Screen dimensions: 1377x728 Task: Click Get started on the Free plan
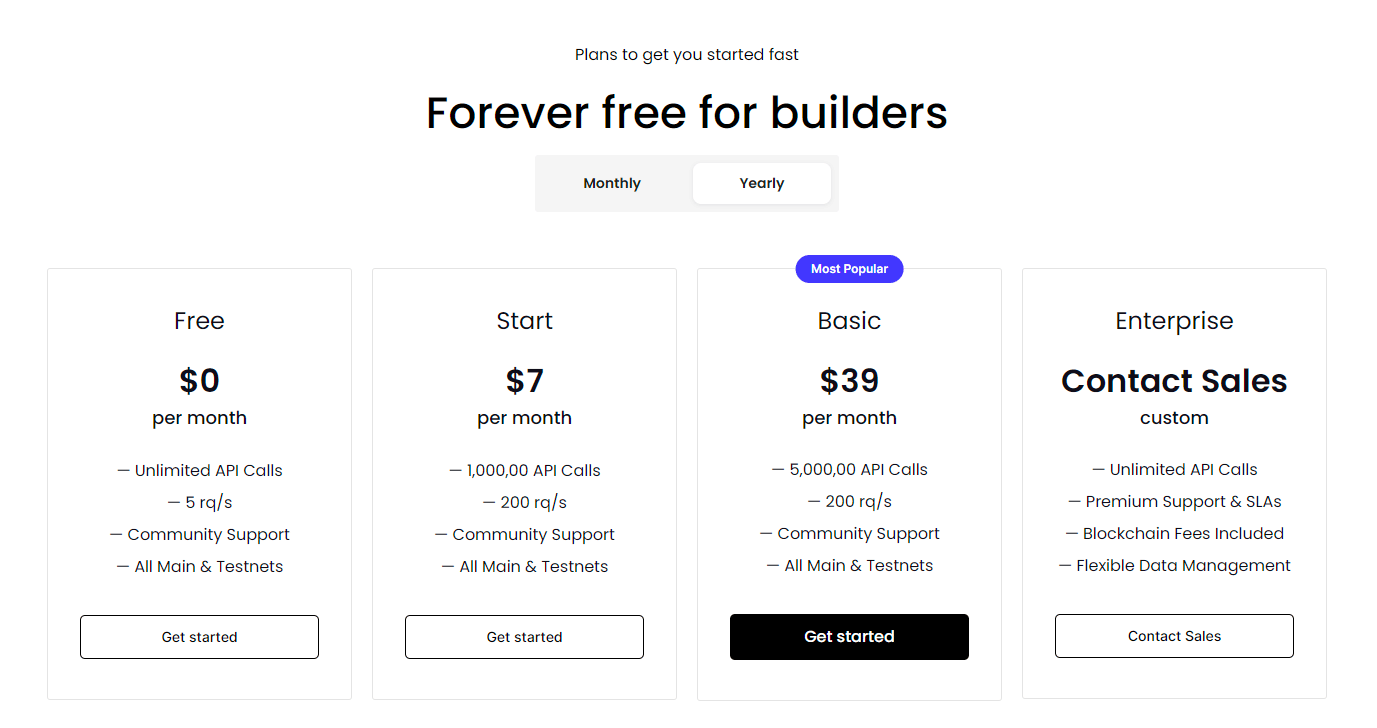tap(199, 637)
